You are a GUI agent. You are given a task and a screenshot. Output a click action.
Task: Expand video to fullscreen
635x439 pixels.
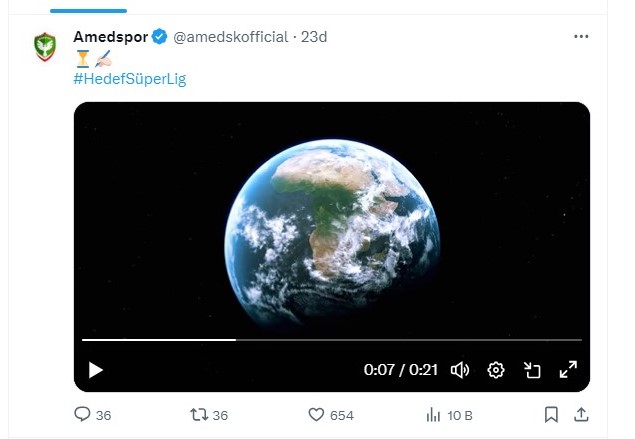[568, 370]
